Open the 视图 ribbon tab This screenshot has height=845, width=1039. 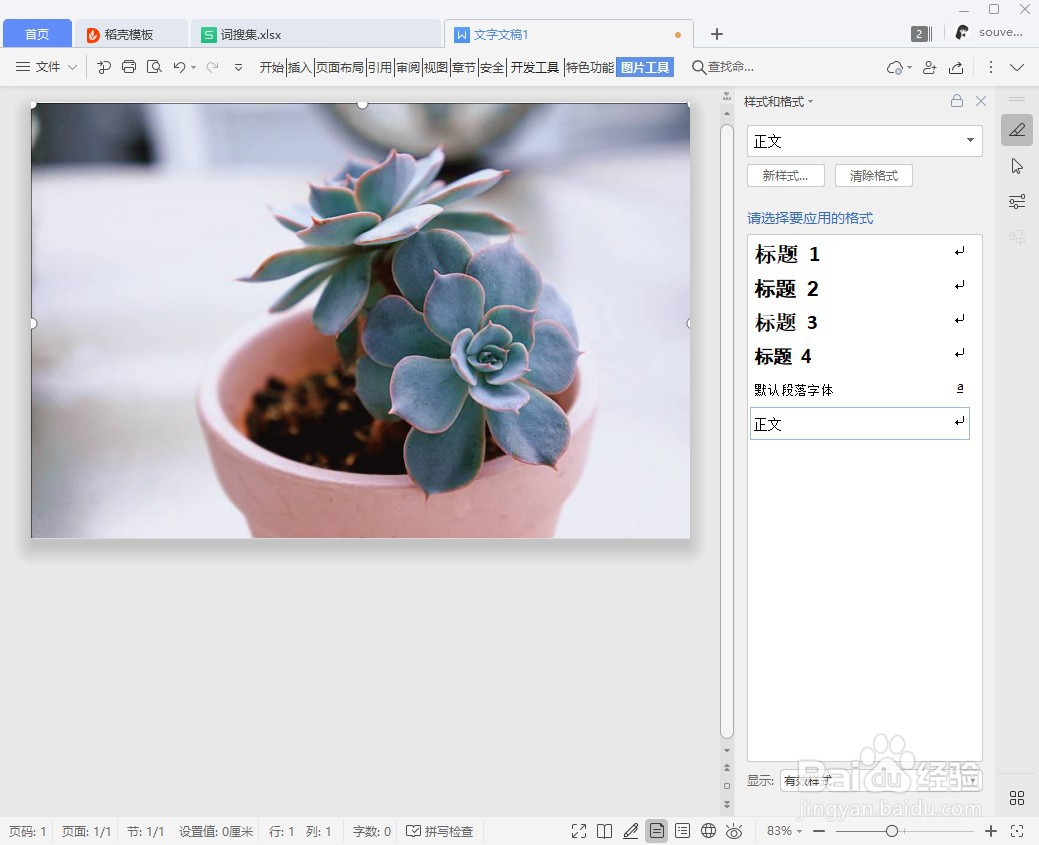click(x=436, y=67)
